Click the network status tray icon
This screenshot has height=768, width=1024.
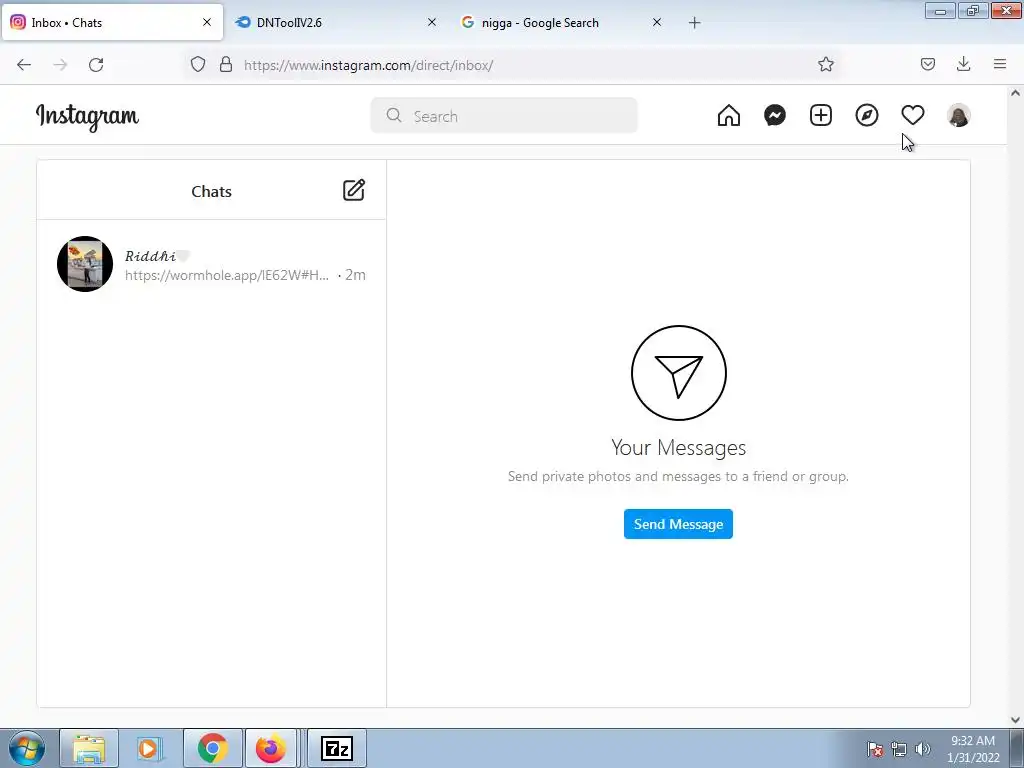point(899,749)
